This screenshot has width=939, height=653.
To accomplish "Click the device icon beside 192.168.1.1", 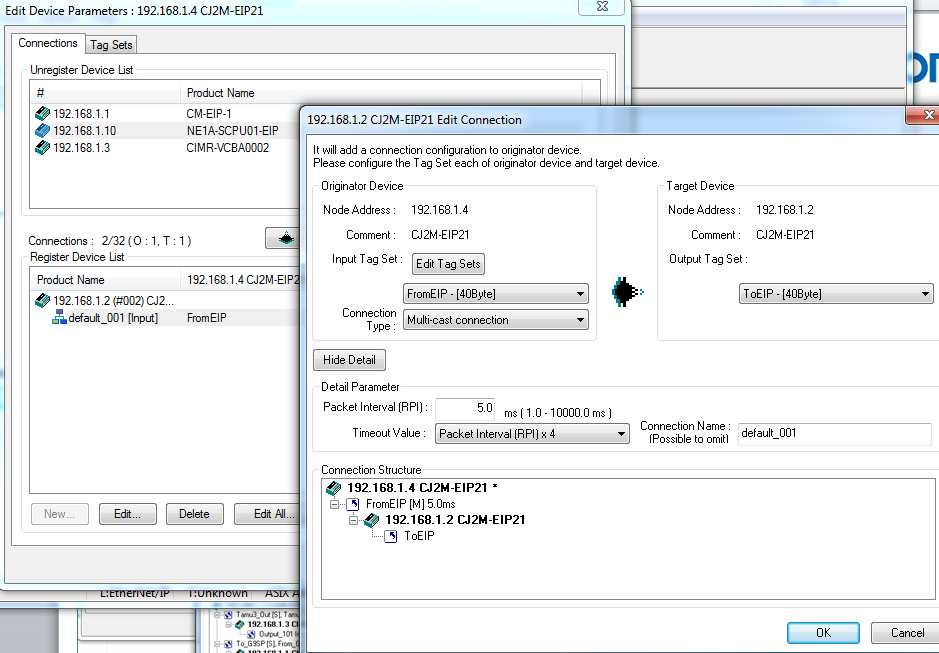I will (x=42, y=113).
